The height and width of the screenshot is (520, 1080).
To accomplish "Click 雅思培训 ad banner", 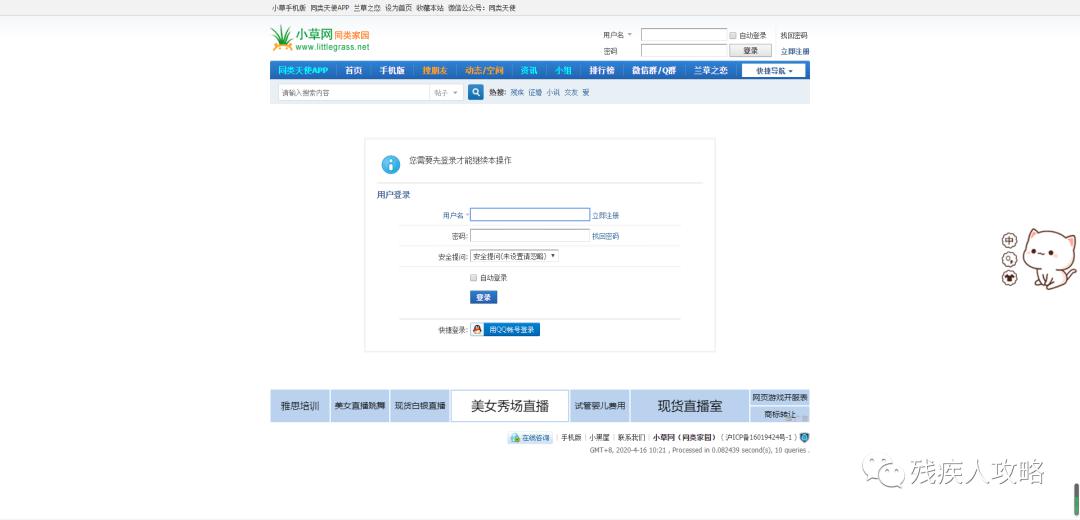I will (300, 406).
